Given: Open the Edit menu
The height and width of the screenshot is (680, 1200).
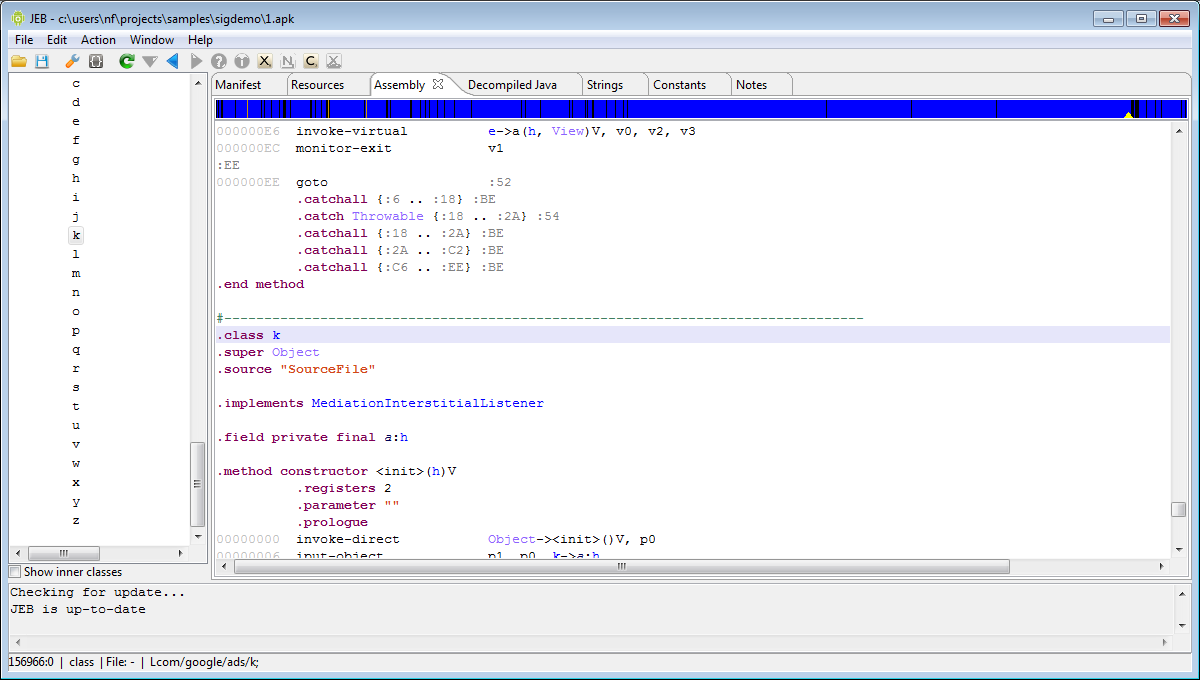Looking at the screenshot, I should pos(57,40).
